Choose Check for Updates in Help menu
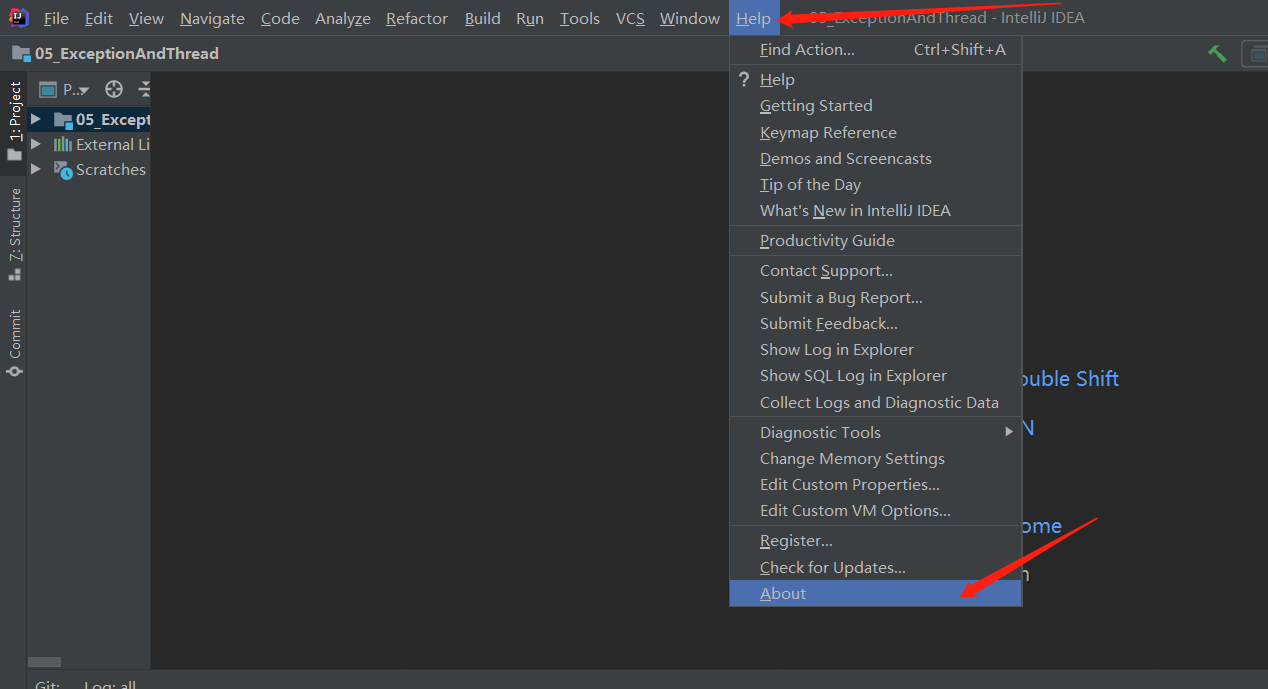 832,567
